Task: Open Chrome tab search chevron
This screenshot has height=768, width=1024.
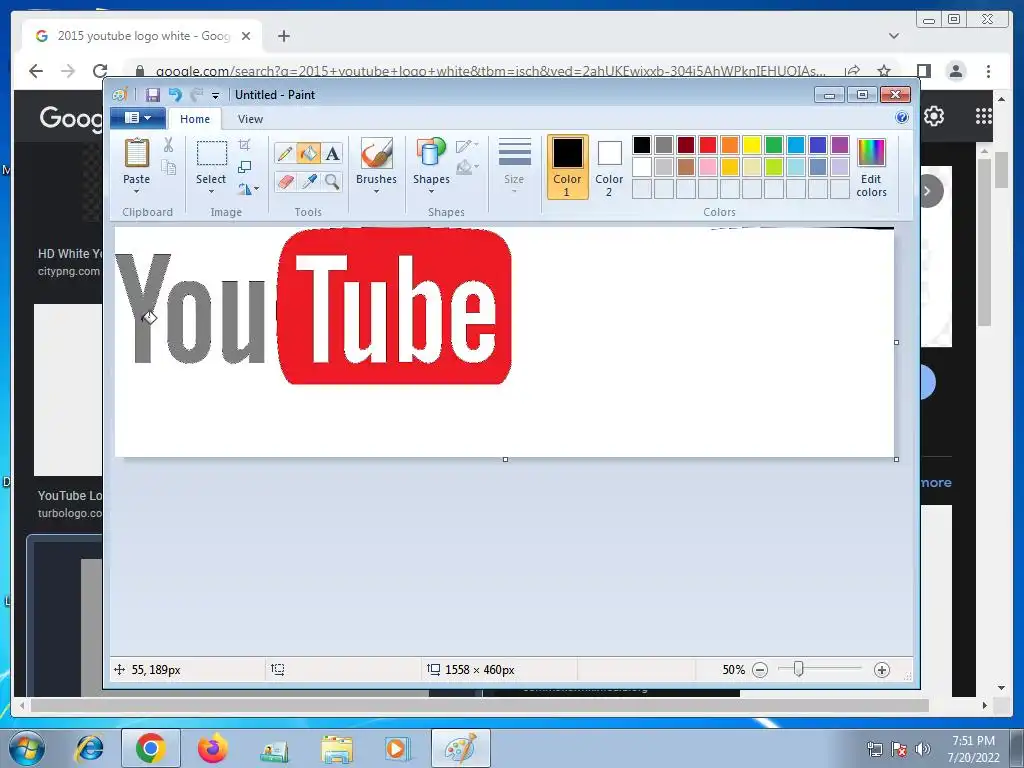Action: (x=894, y=36)
